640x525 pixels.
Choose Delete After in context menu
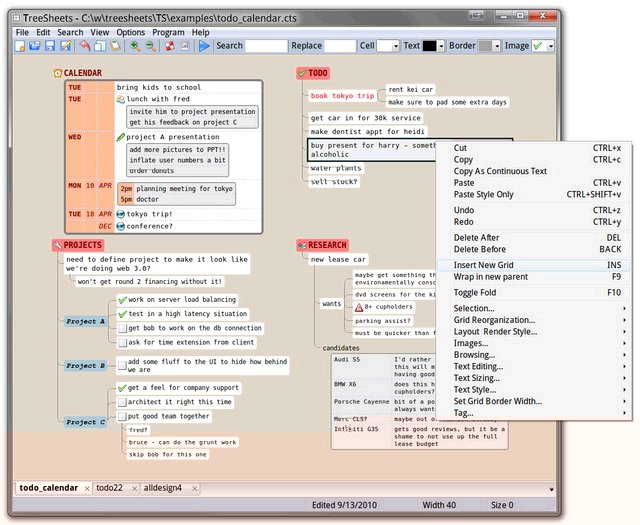533,238
